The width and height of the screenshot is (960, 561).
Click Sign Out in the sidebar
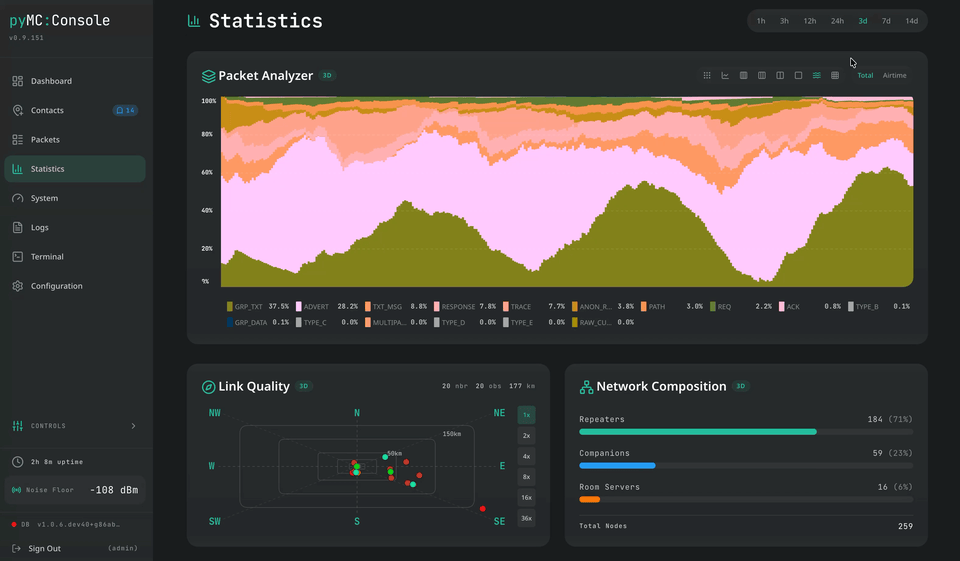pyautogui.click(x=44, y=548)
